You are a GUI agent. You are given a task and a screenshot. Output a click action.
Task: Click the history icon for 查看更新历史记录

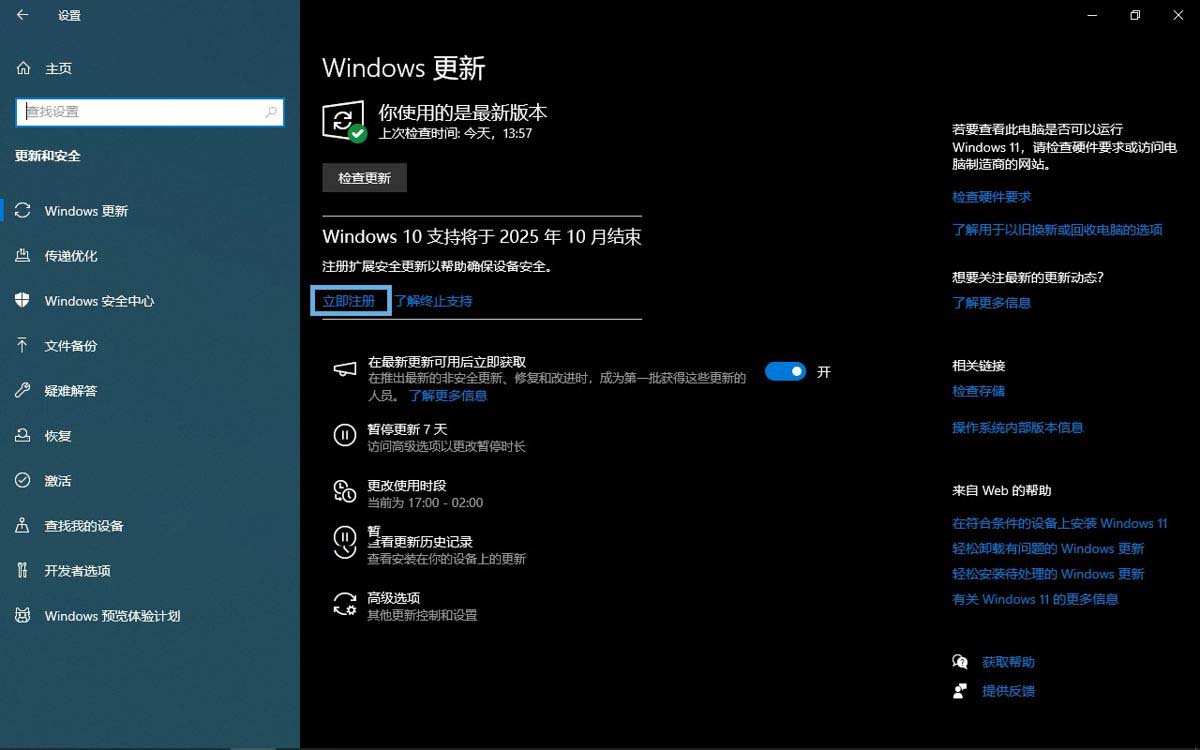tap(344, 542)
